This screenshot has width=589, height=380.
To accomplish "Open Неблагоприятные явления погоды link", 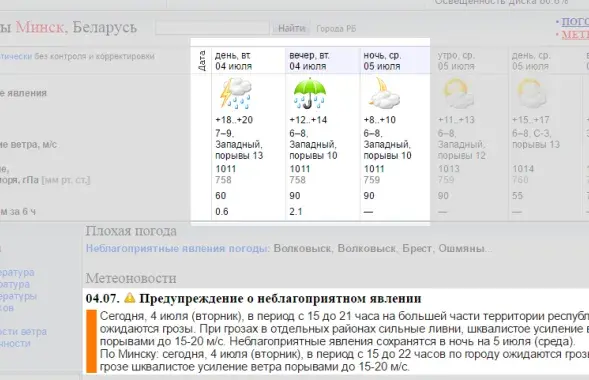I will tap(178, 249).
